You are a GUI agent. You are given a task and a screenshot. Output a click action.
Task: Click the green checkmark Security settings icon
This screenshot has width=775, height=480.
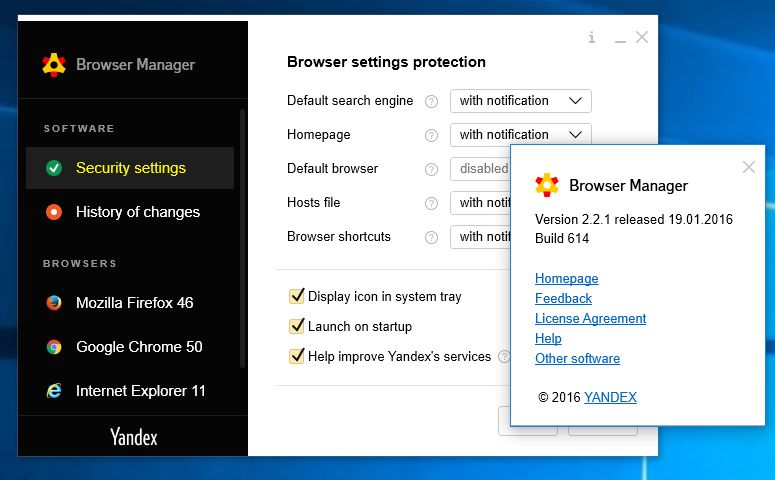54,168
